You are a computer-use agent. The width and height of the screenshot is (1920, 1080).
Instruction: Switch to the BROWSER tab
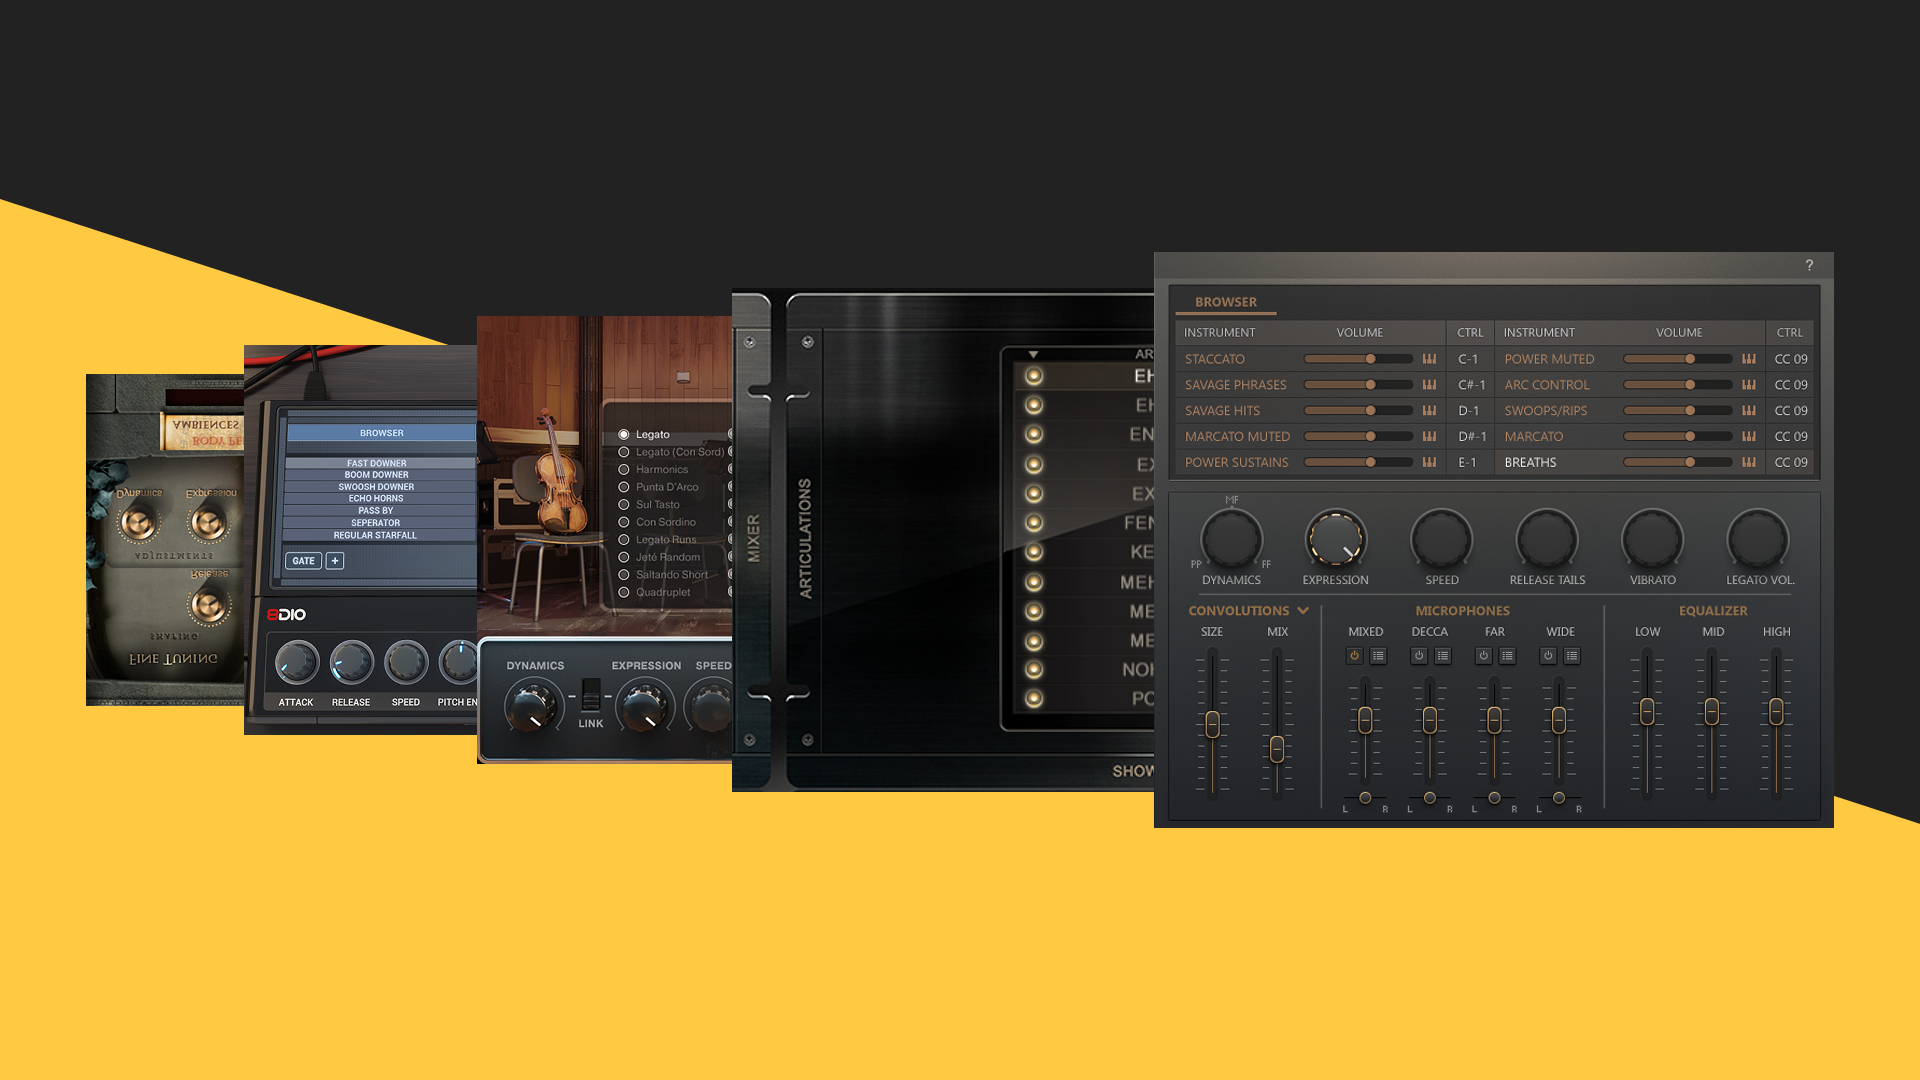1226,302
